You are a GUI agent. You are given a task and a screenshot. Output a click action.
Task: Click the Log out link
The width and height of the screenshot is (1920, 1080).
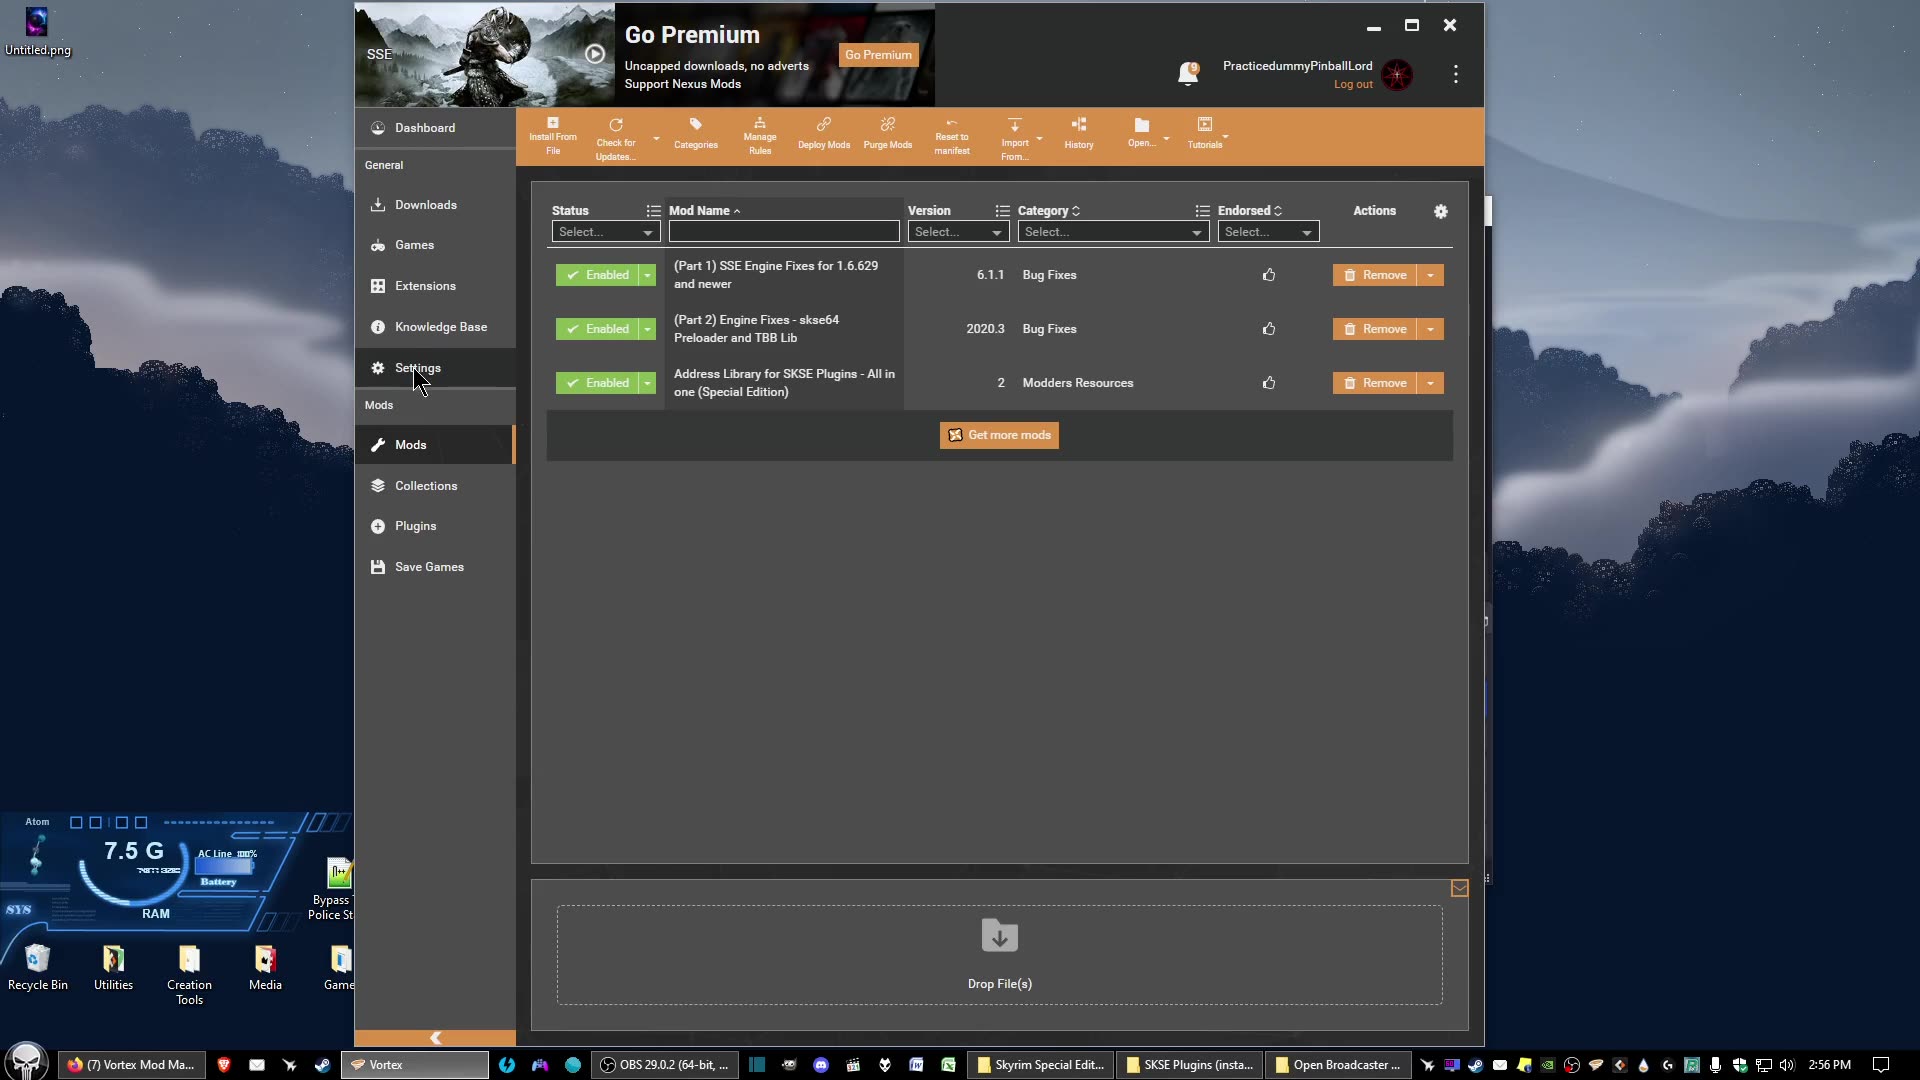[x=1352, y=84]
